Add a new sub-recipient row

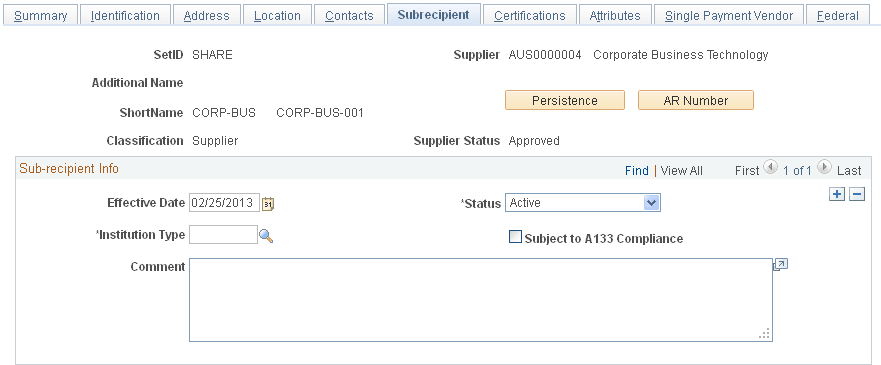pyautogui.click(x=837, y=195)
